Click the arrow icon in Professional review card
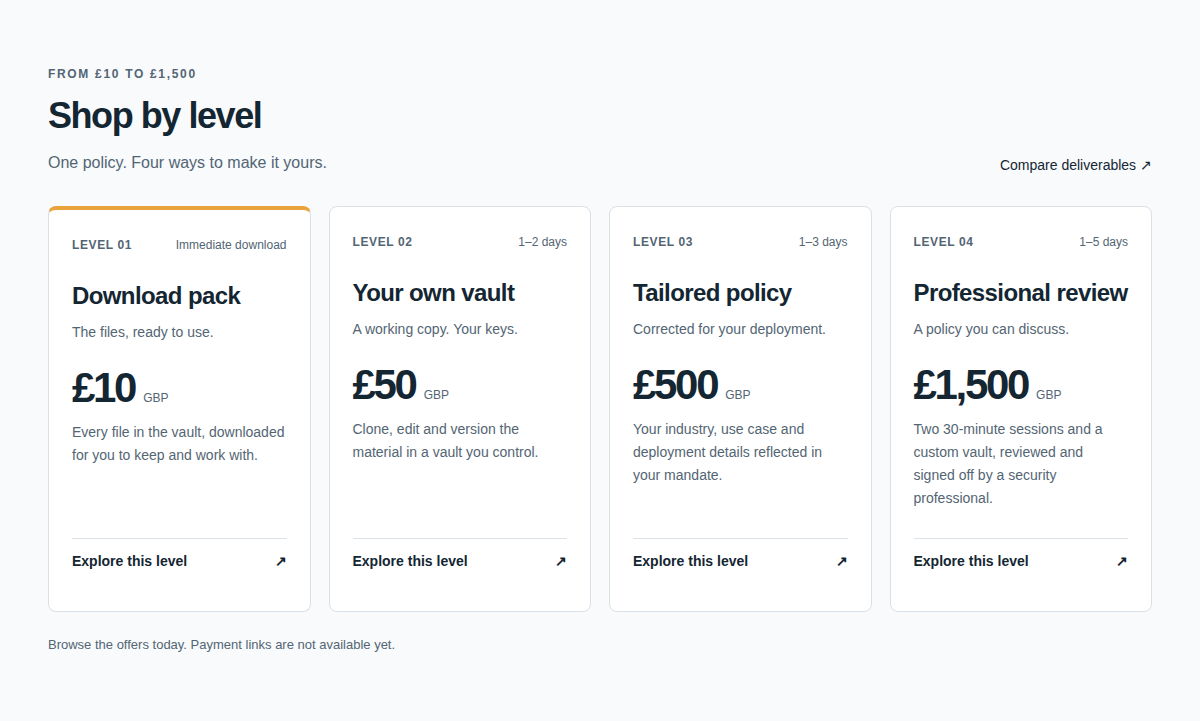This screenshot has width=1200, height=721. (1122, 561)
